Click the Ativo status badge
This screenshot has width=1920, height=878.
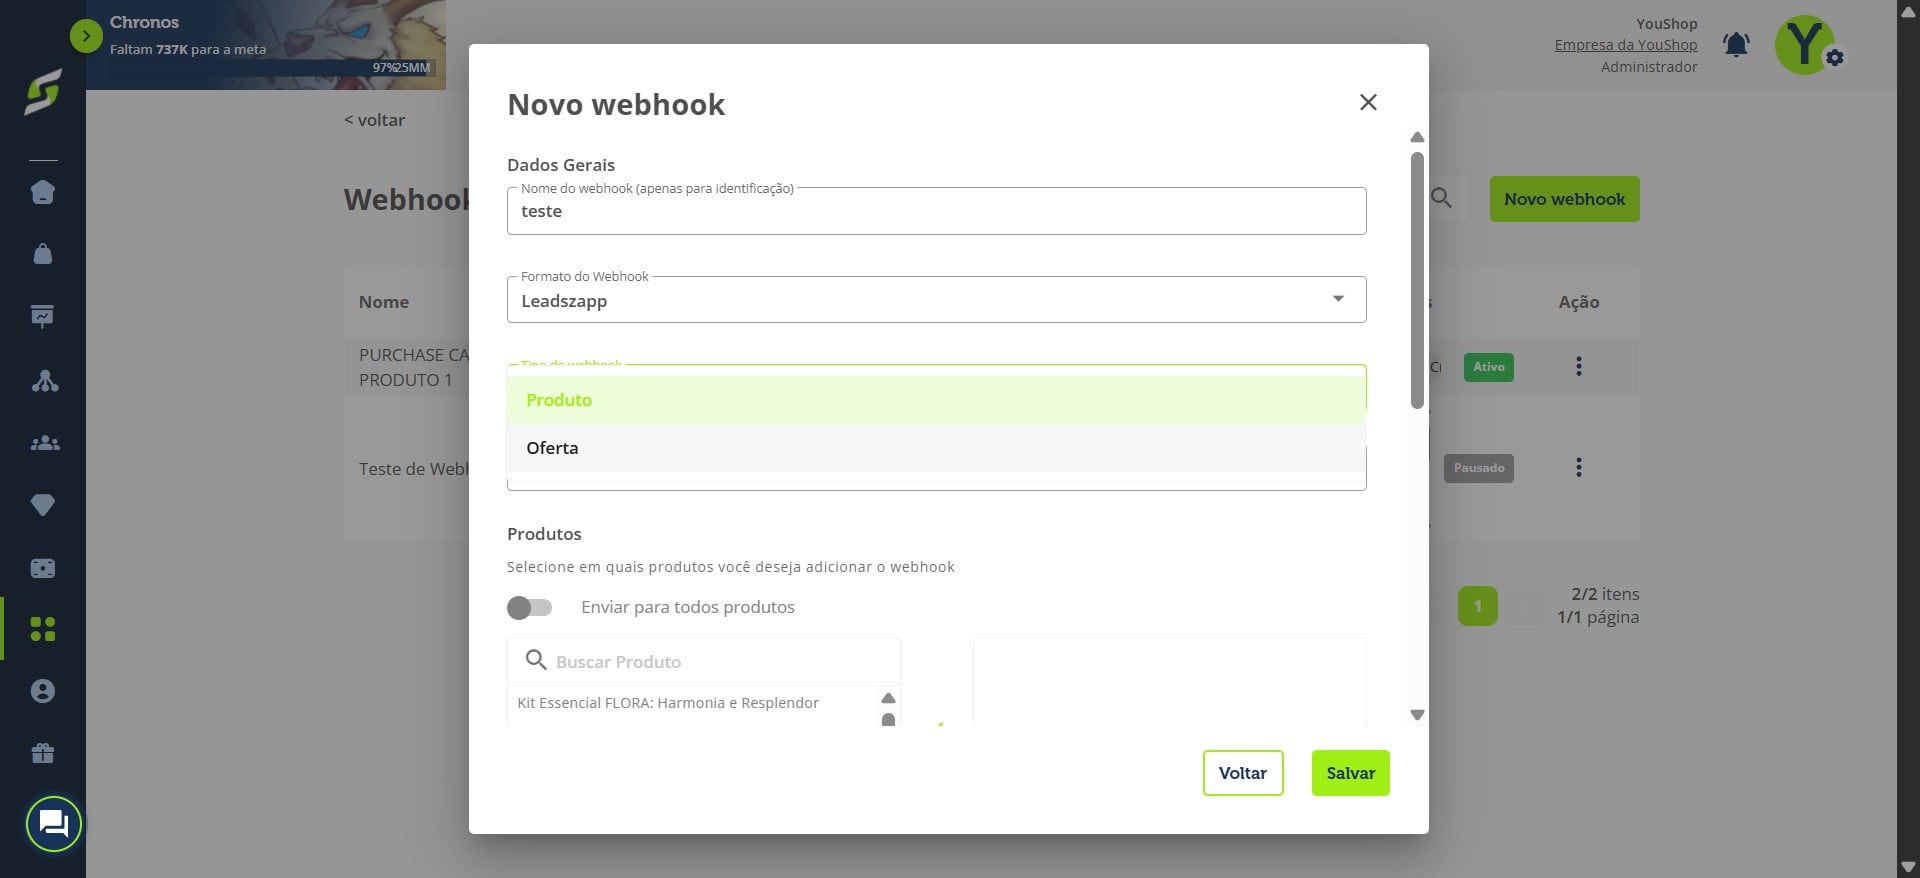pyautogui.click(x=1488, y=367)
